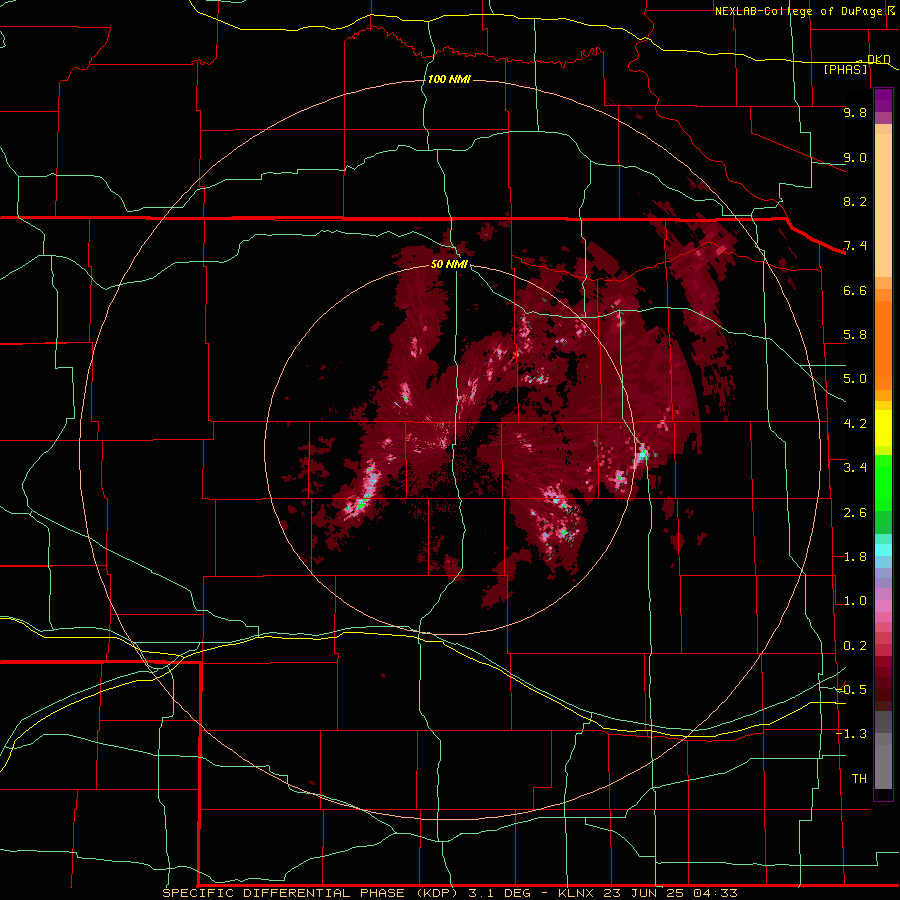Select the -1.3 value on the color scale
The width and height of the screenshot is (900, 900).
851,734
